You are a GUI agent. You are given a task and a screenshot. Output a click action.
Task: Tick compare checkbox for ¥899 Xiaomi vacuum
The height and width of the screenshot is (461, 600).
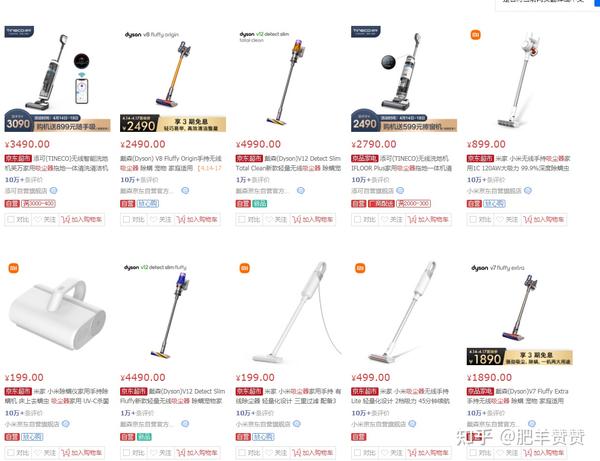pyautogui.click(x=473, y=220)
